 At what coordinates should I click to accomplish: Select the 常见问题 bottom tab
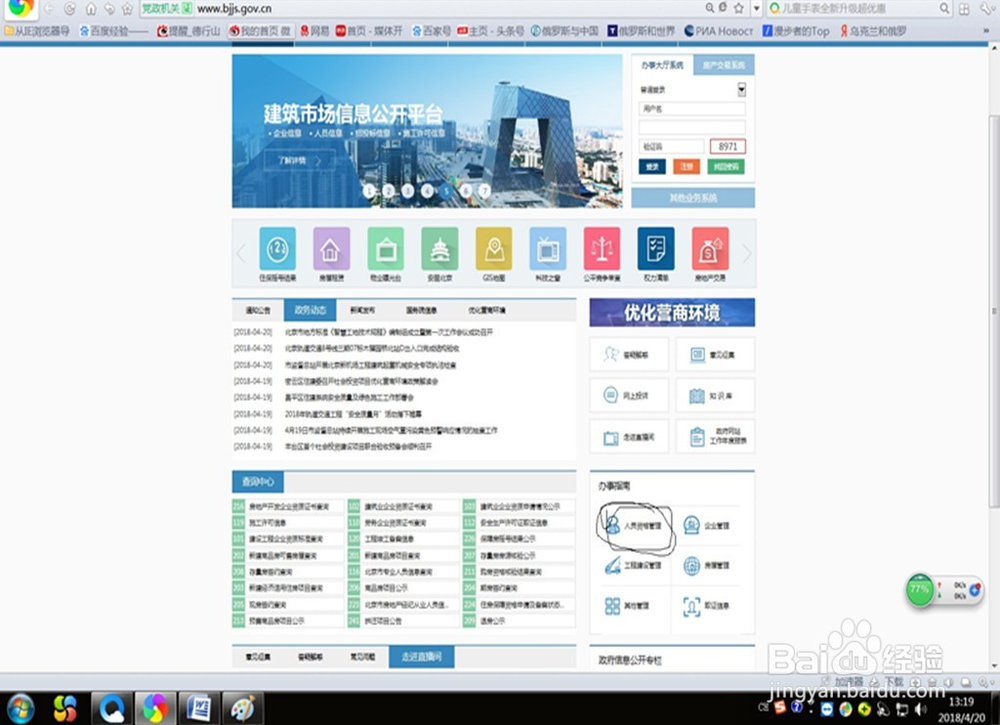click(362, 656)
